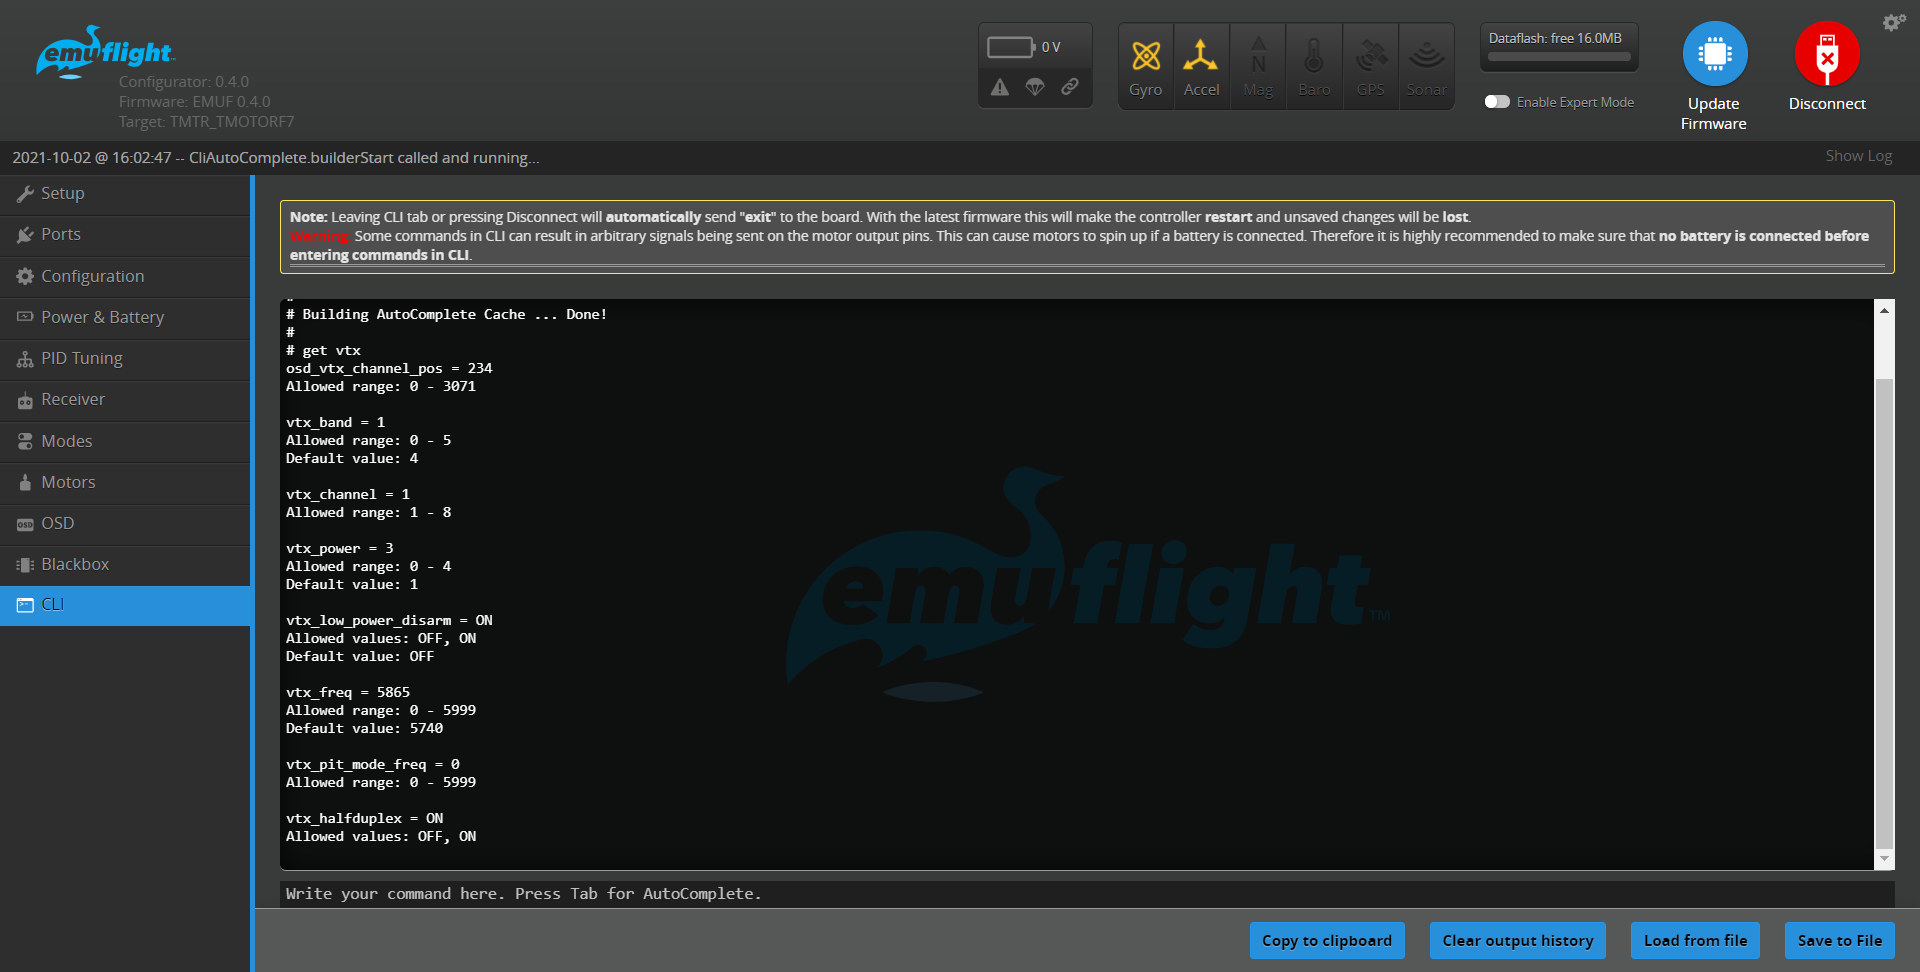Open the Power & Battery tab

(x=125, y=317)
